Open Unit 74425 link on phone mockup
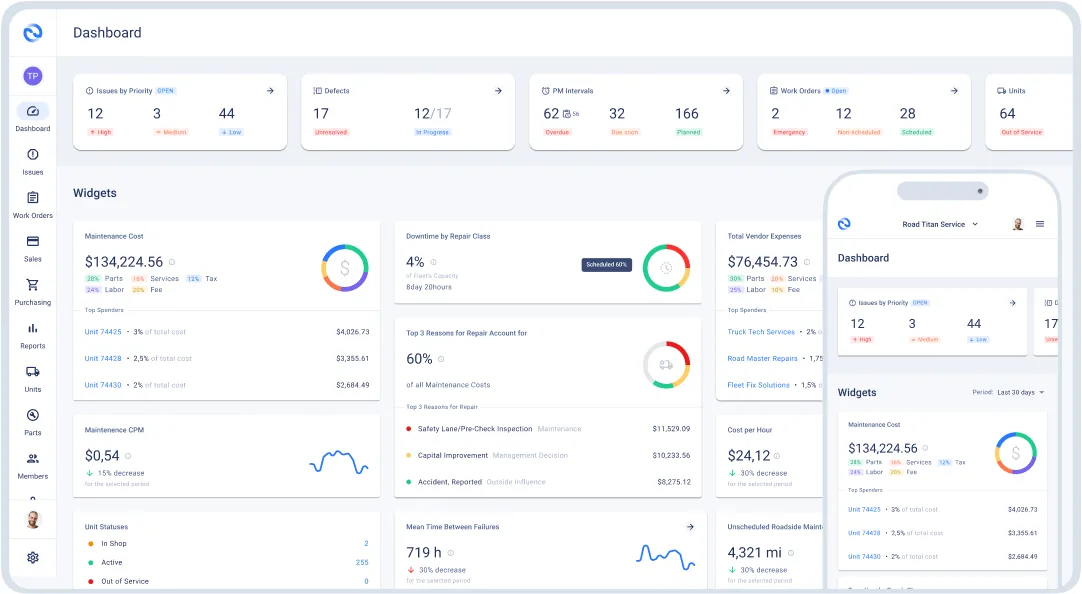 (x=865, y=510)
